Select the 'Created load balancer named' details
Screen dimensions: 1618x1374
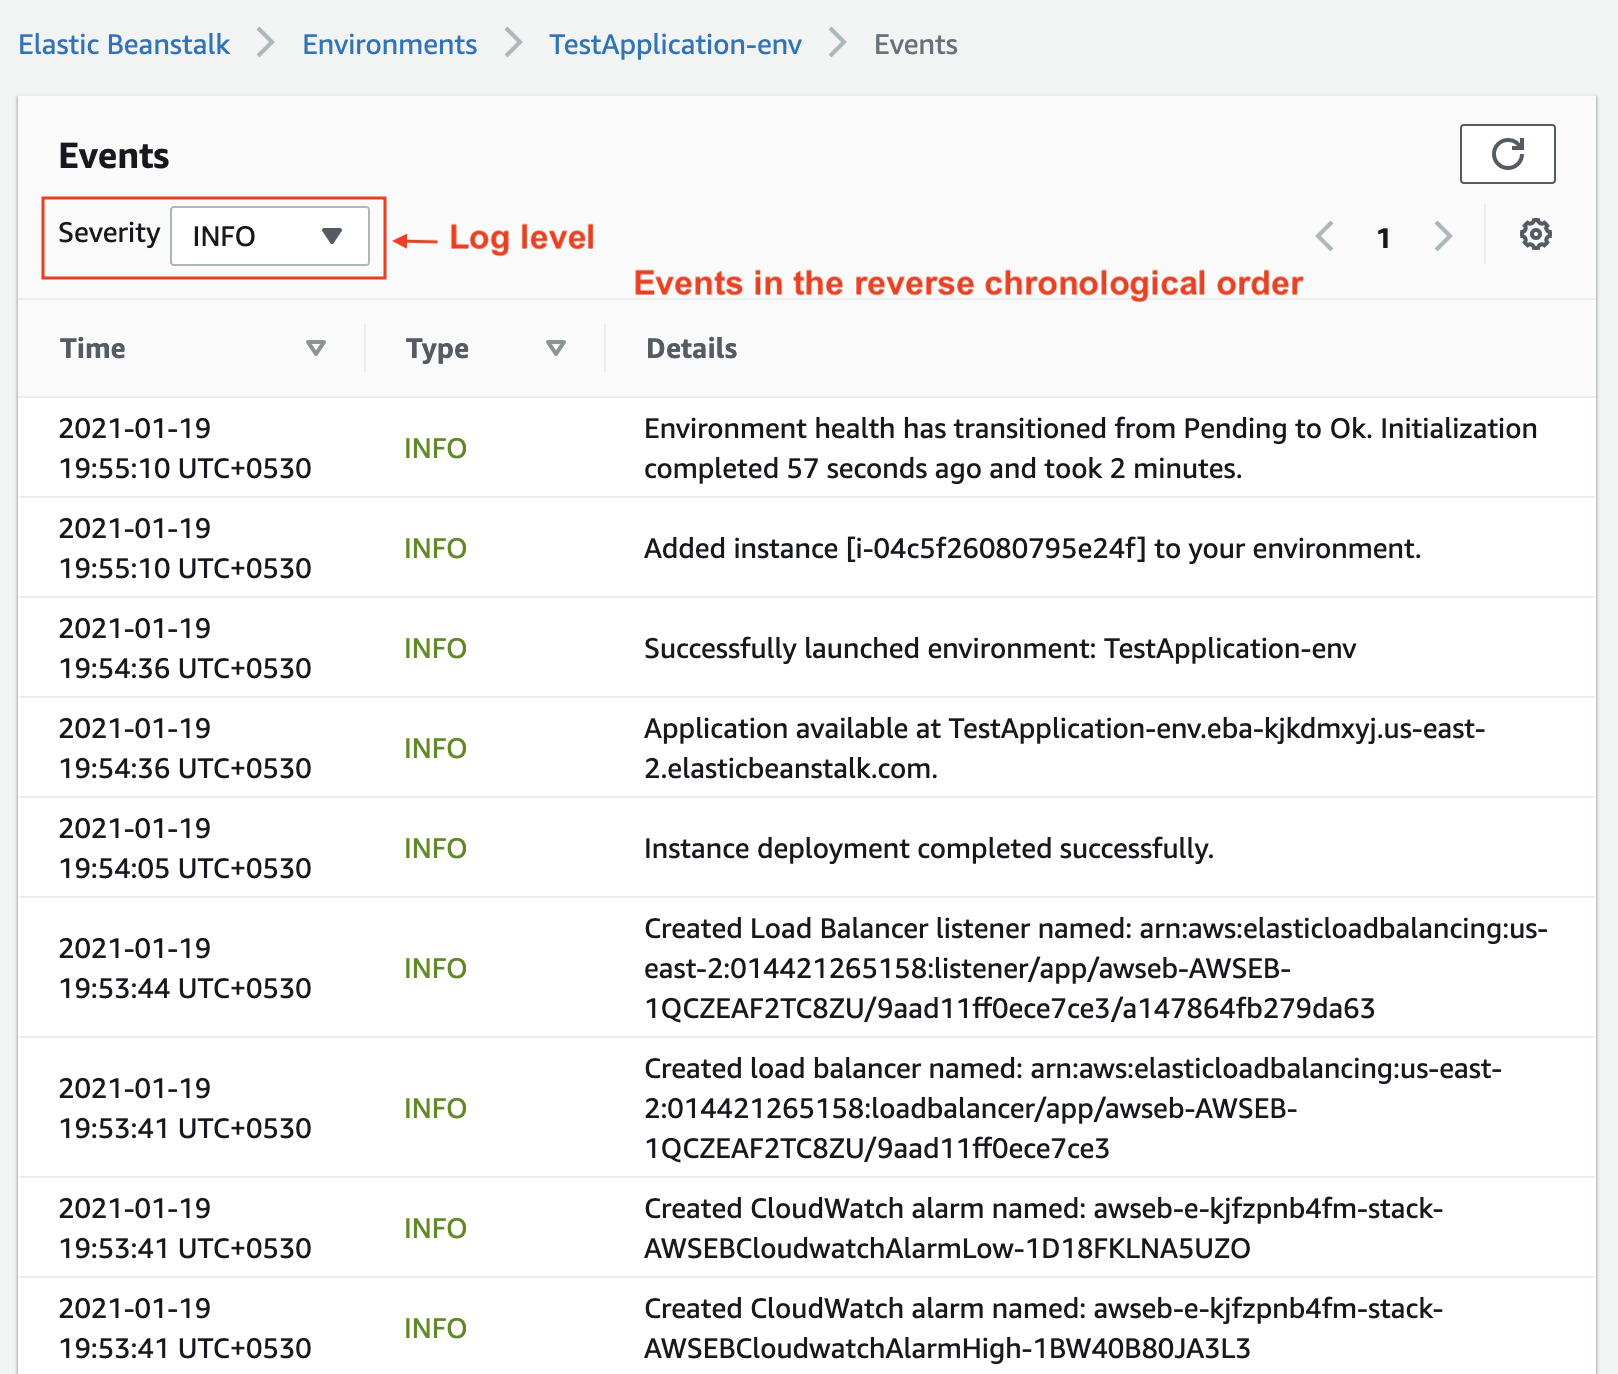[x=1073, y=1108]
